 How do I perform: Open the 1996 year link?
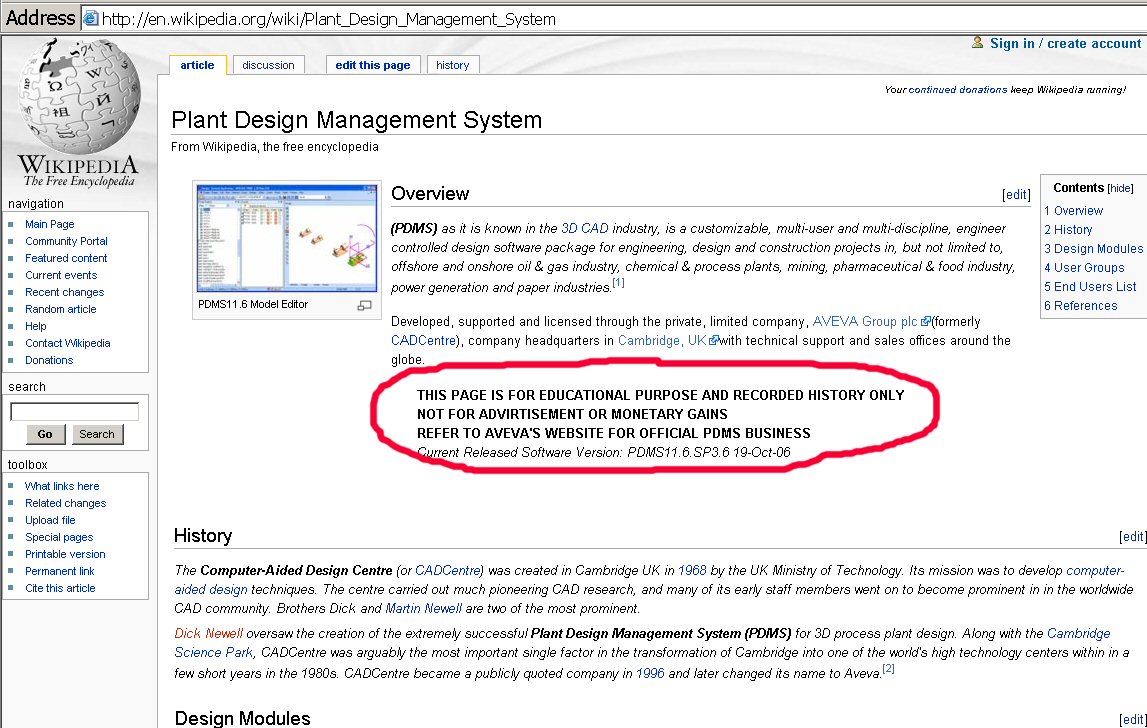(650, 673)
